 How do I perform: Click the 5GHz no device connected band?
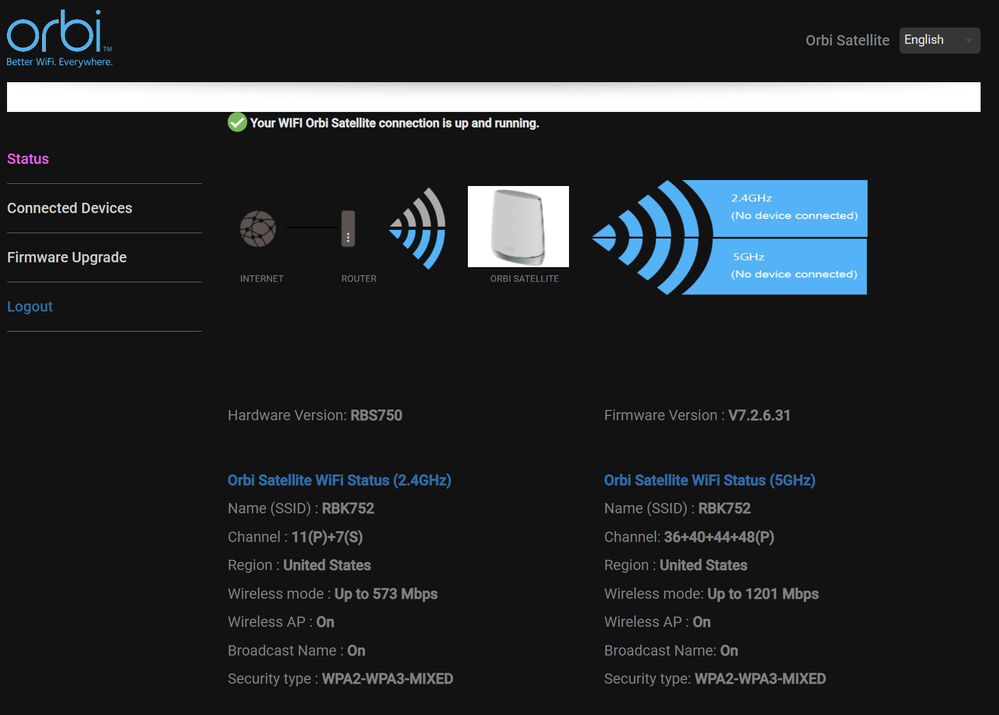[789, 266]
